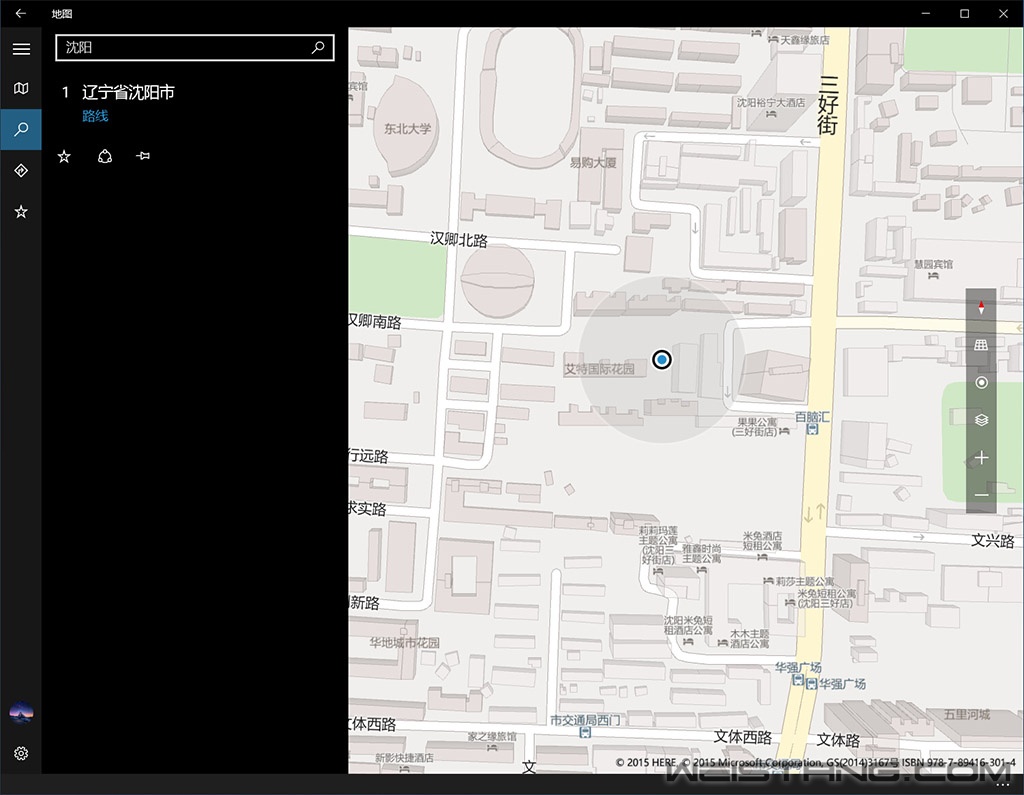Select the Search tab in sidebar
This screenshot has width=1024, height=795.
point(21,130)
